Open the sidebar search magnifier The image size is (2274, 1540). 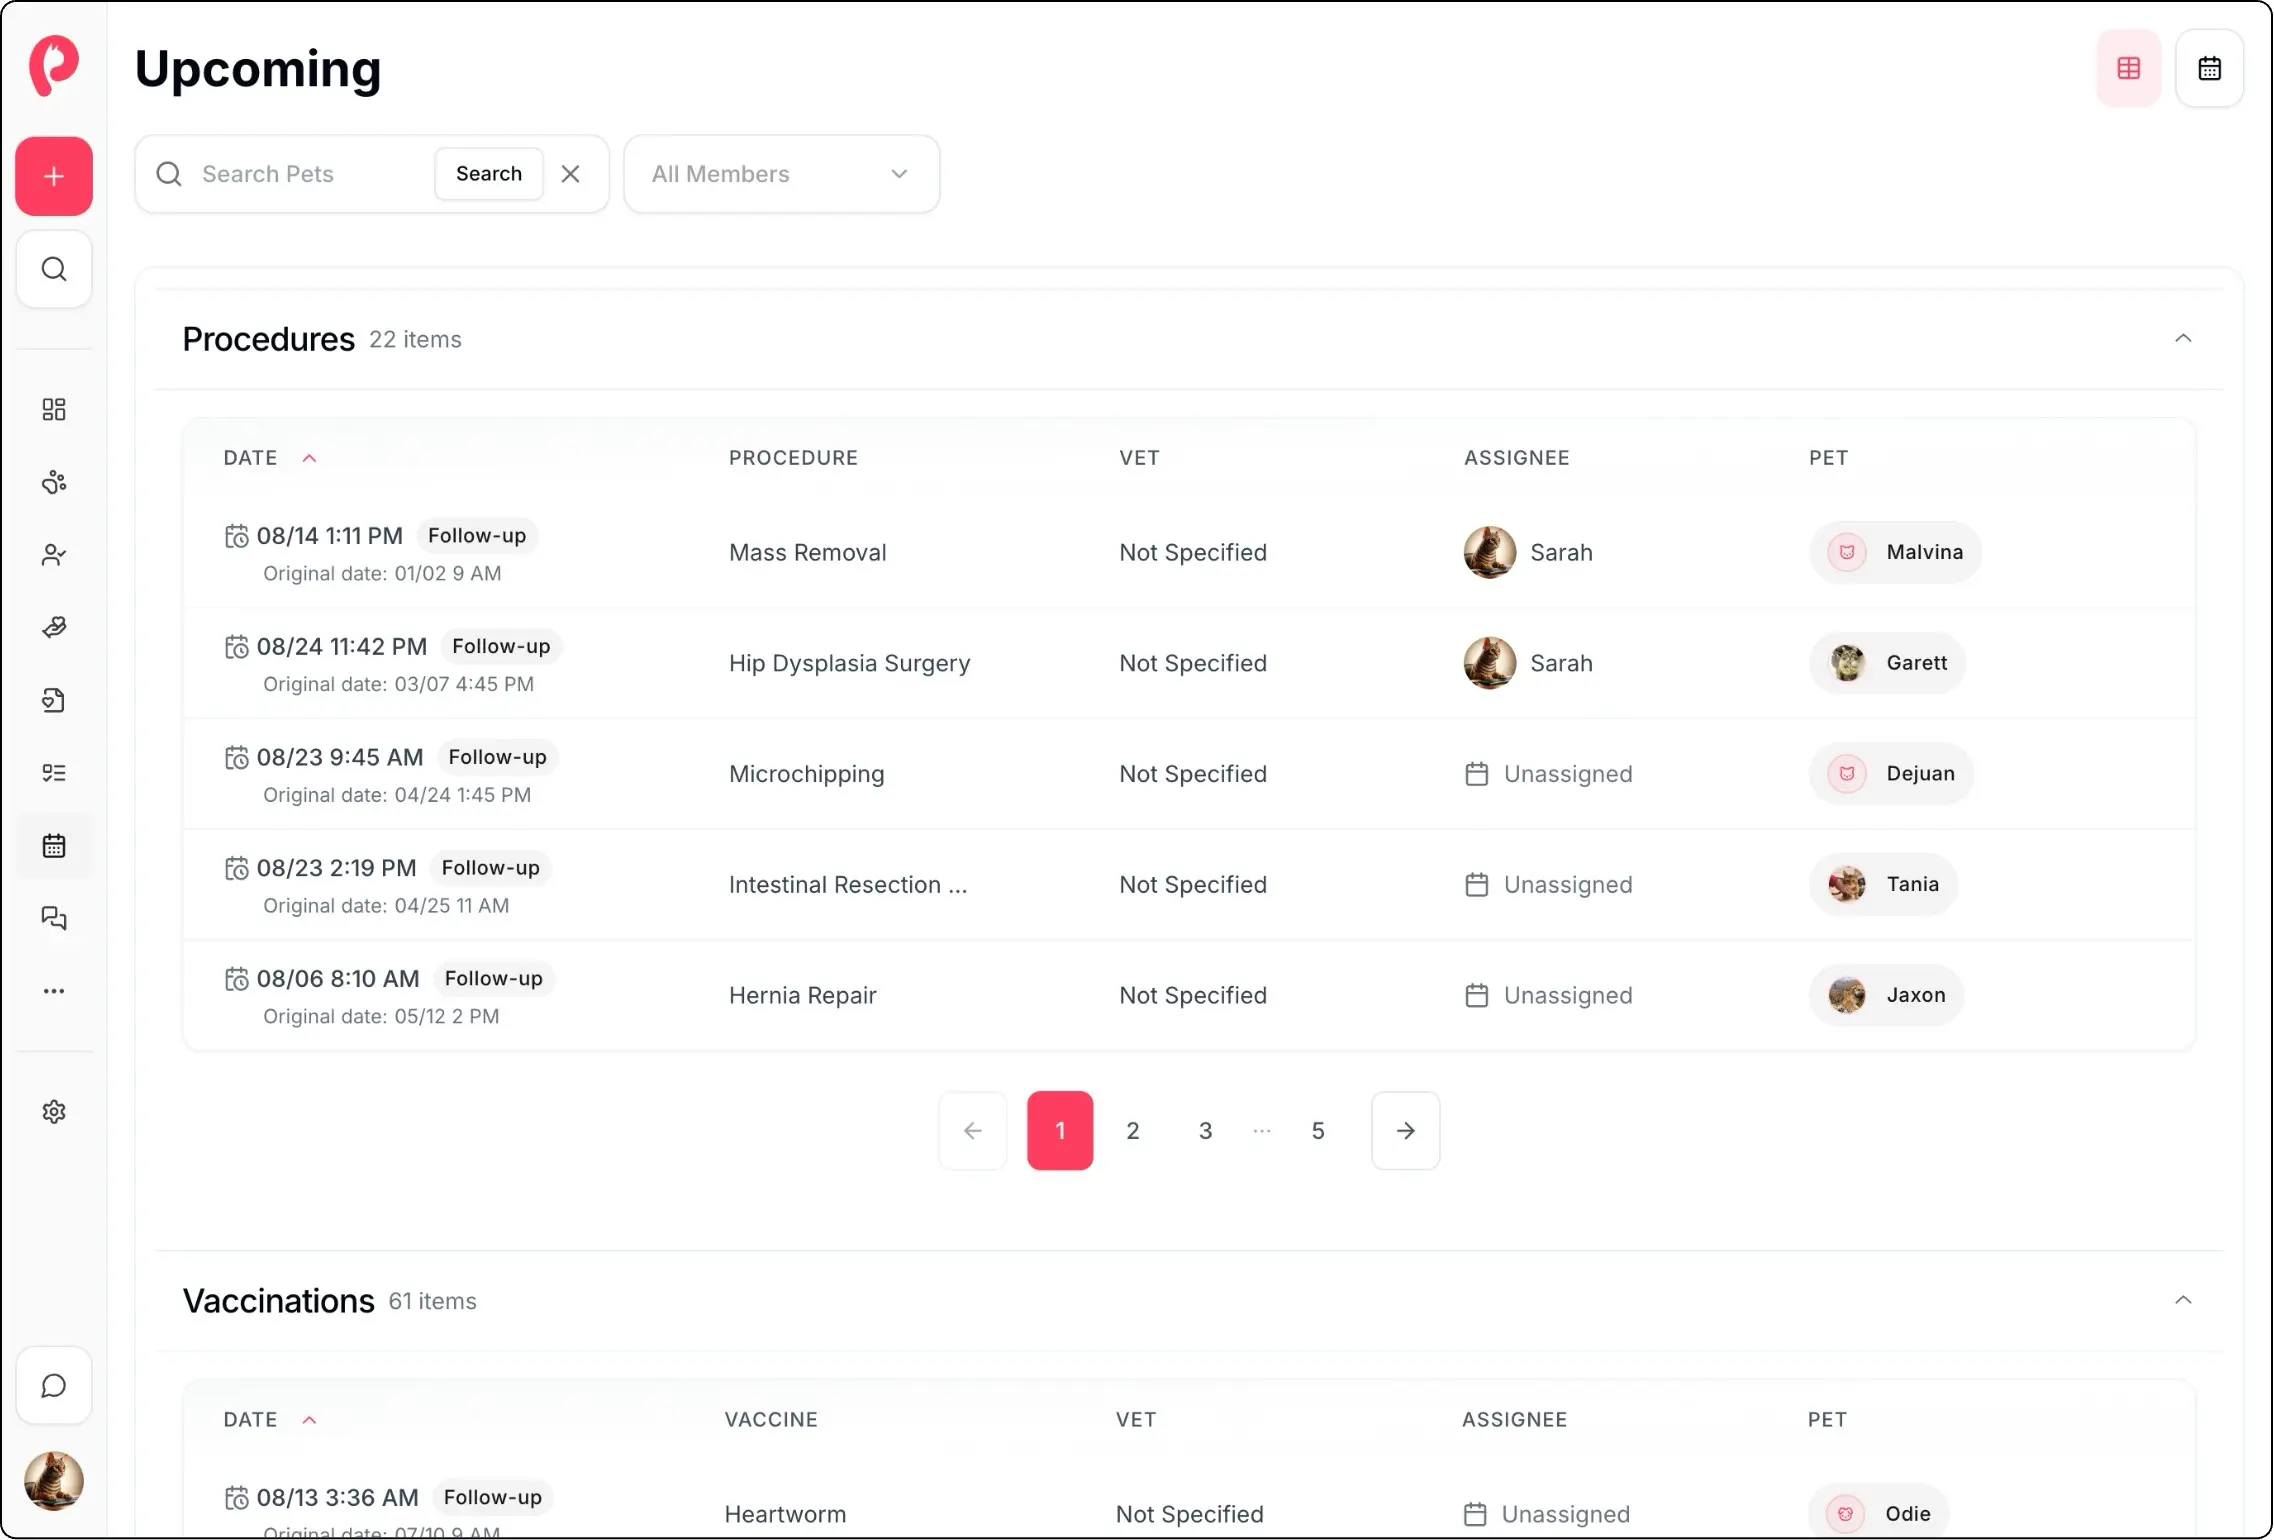[54, 268]
